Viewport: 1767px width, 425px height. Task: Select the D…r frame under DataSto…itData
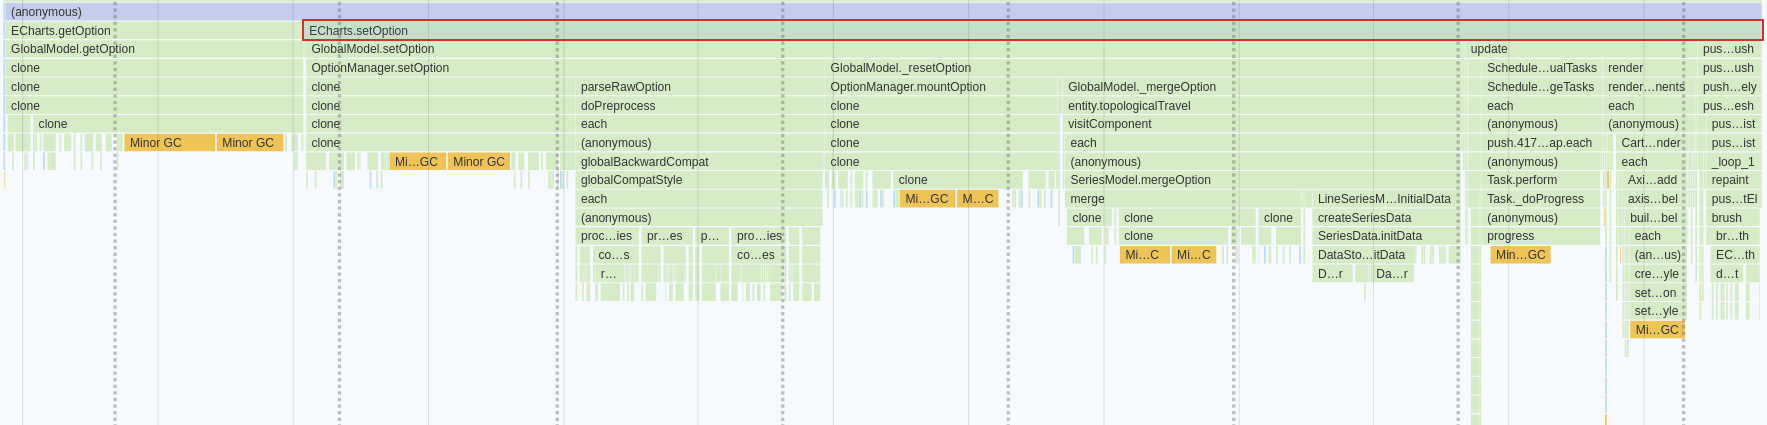click(1332, 274)
